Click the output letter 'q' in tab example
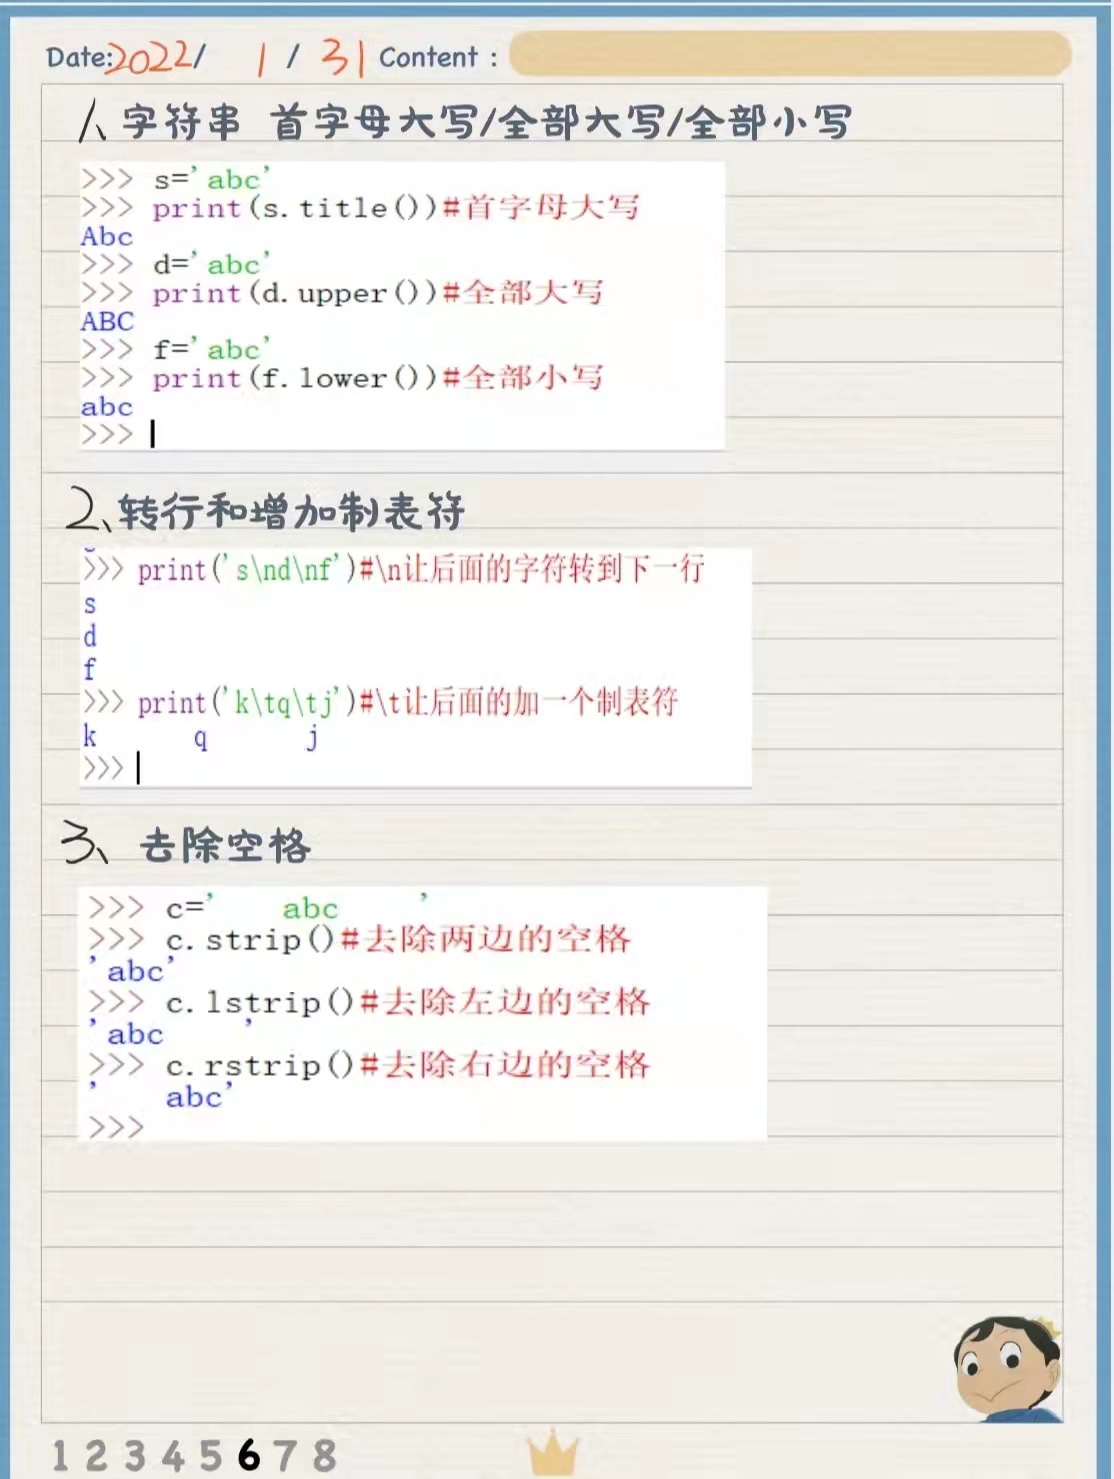Viewport: 1114px width, 1479px height. [200, 739]
